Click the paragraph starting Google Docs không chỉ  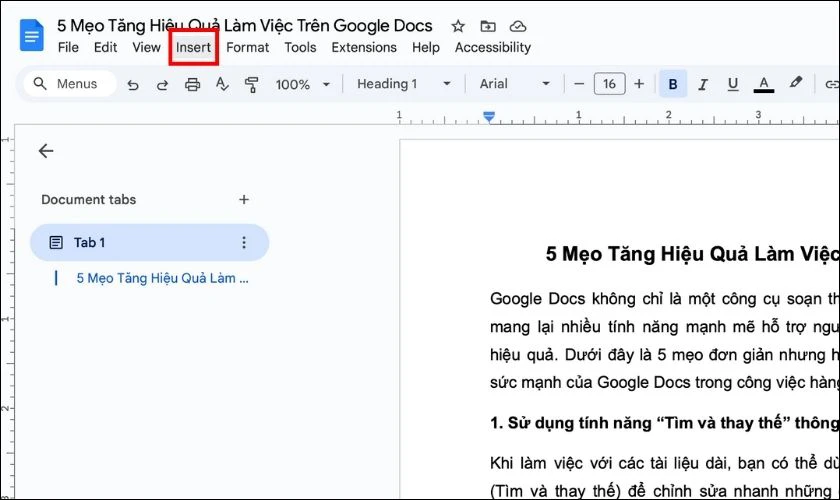click(664, 340)
